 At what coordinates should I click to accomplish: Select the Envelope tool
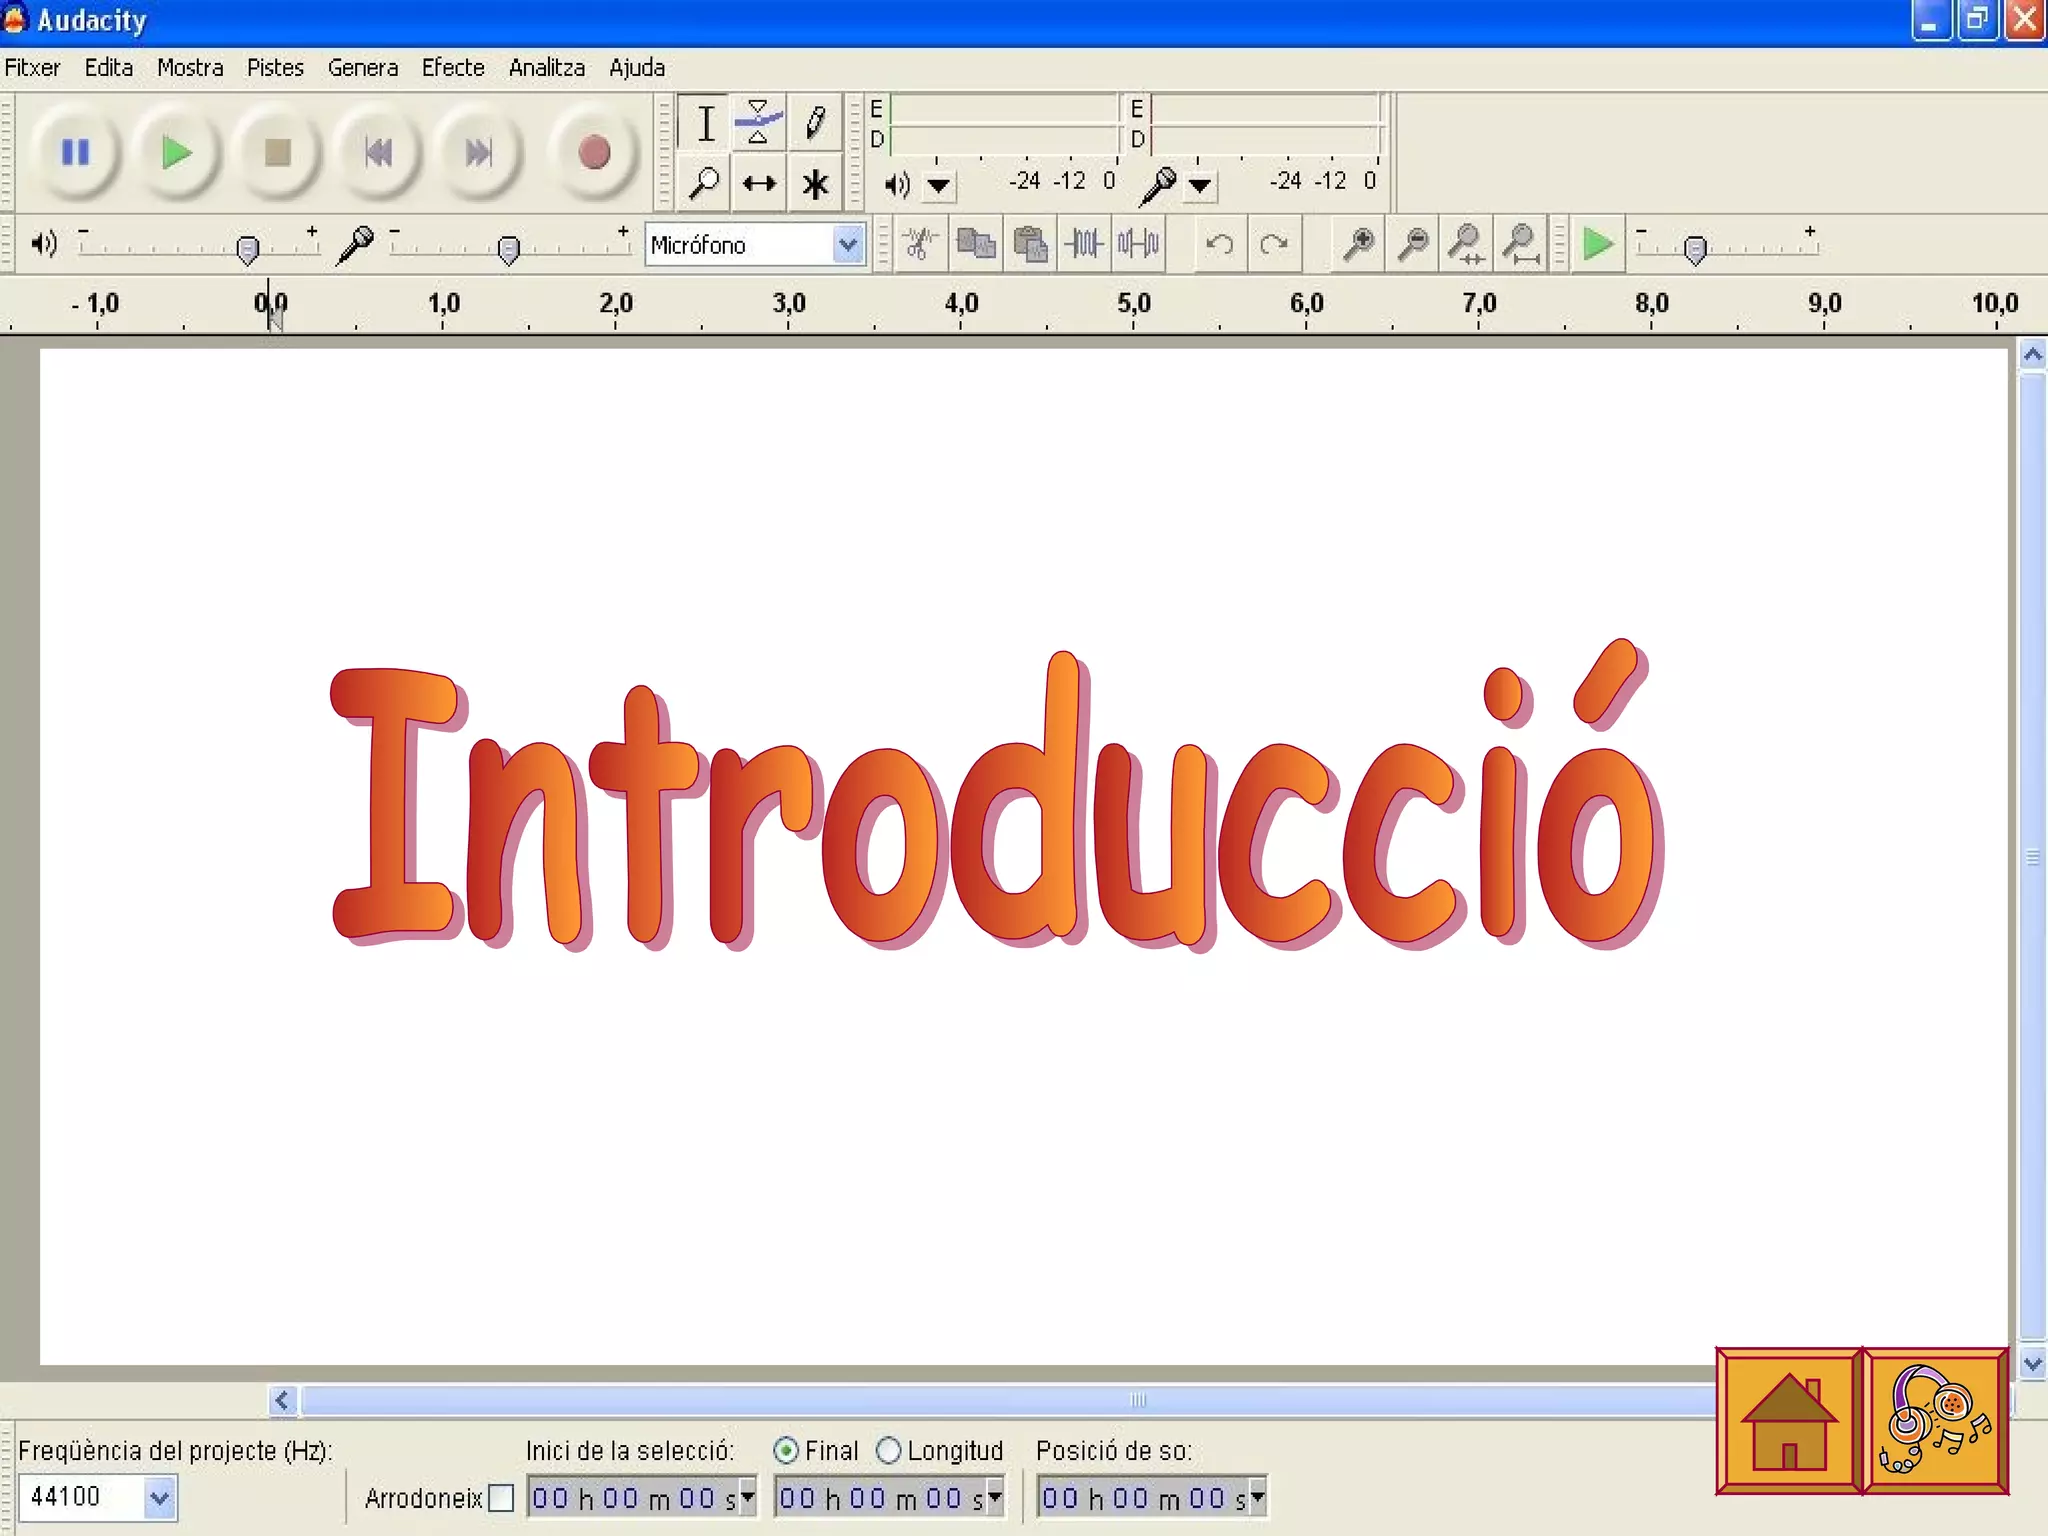(759, 123)
